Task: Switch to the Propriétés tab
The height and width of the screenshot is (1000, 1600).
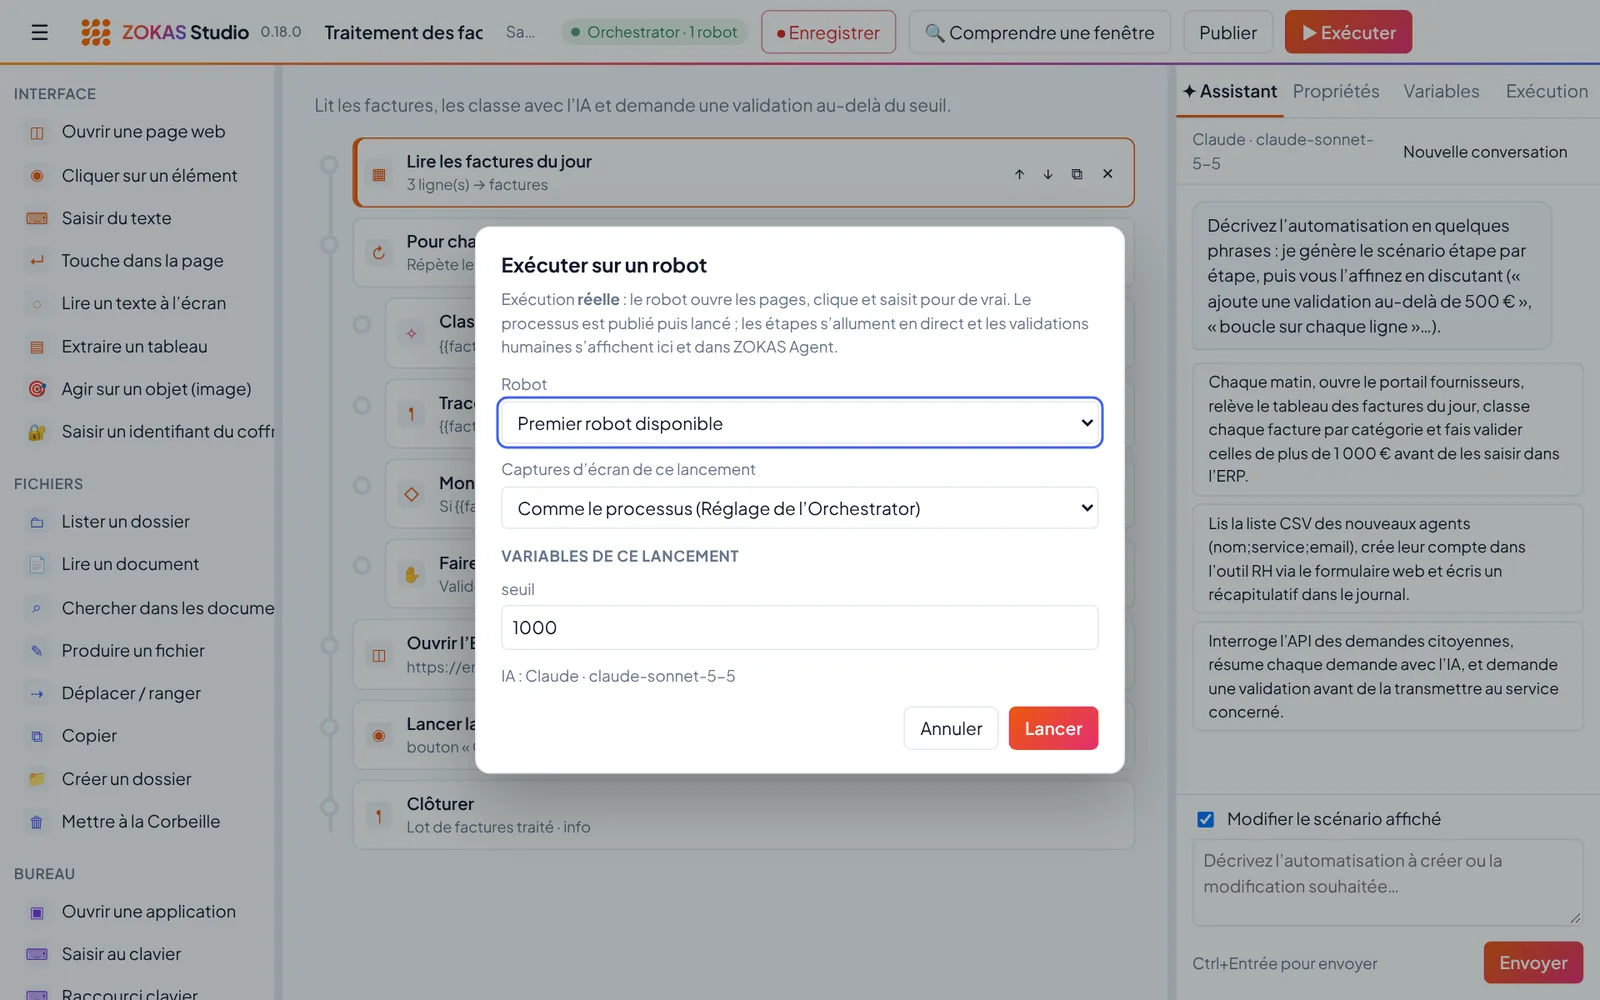Action: point(1336,91)
